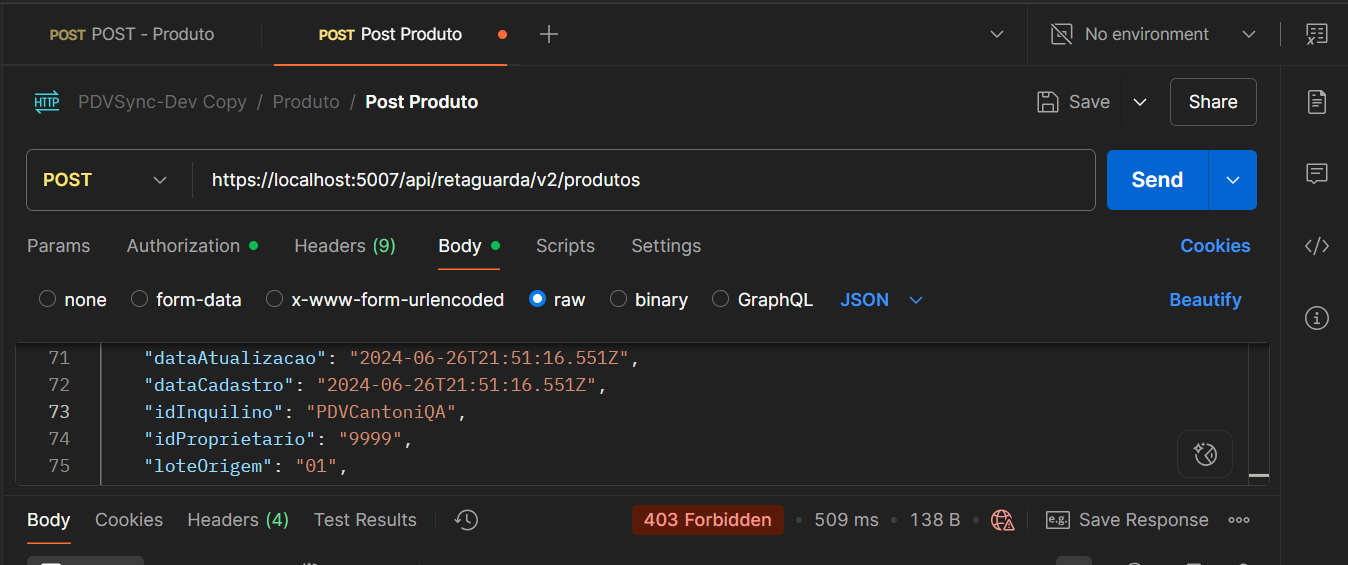Click the Send button
This screenshot has height=565, width=1348.
pyautogui.click(x=1157, y=180)
